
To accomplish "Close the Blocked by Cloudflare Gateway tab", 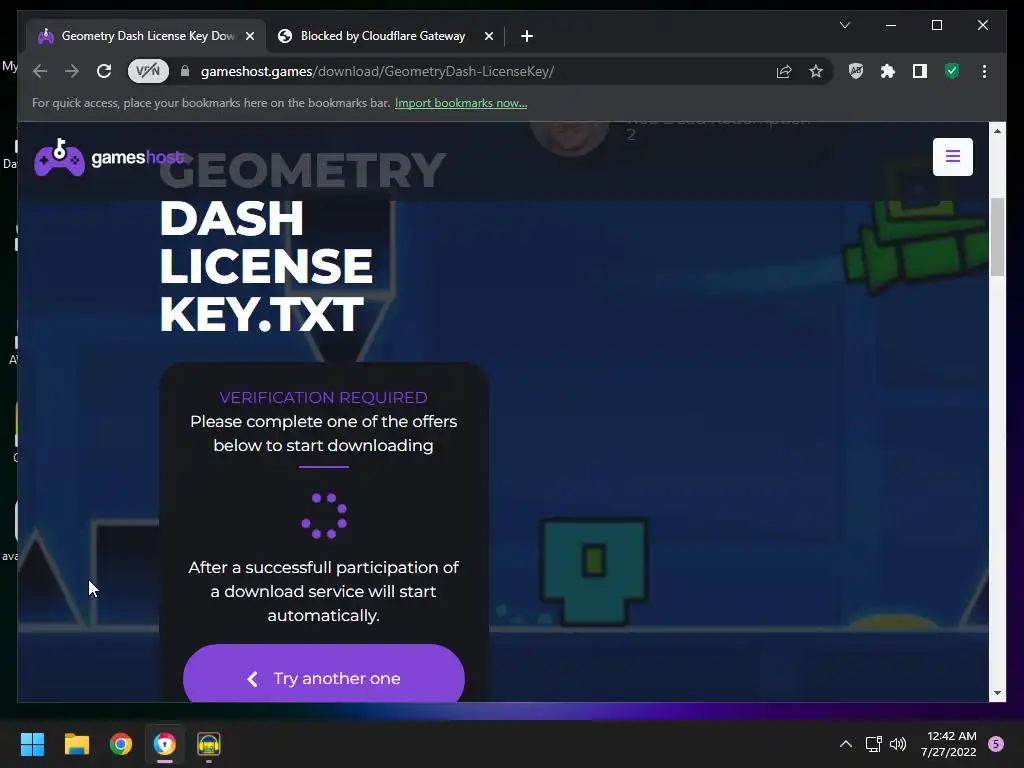I will click(x=488, y=36).
